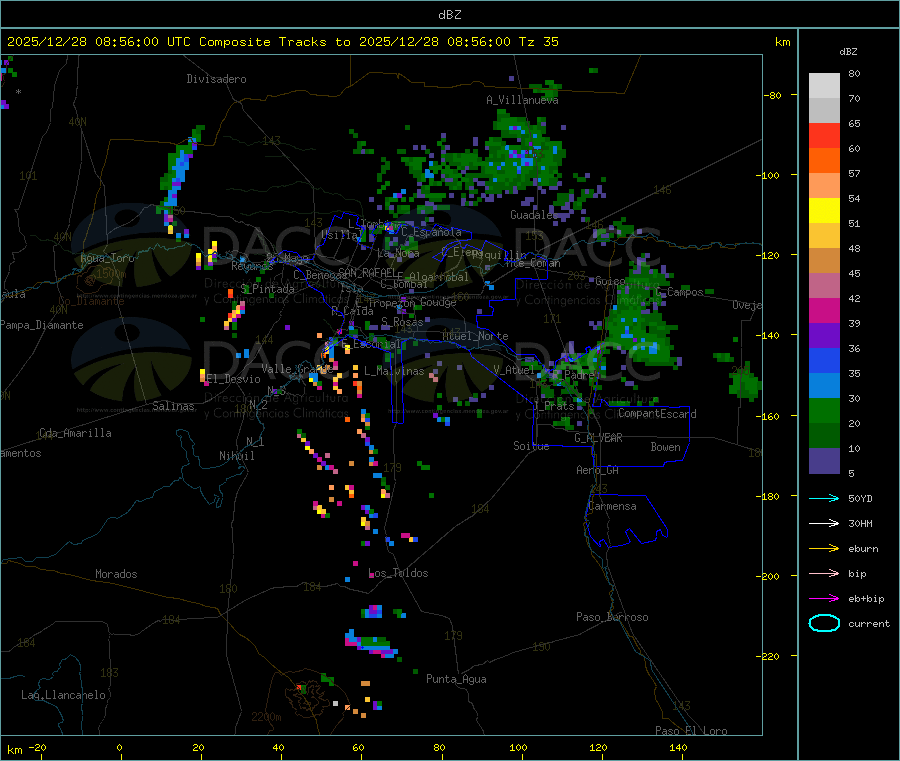Viewport: 900px width, 761px height.
Task: Click the cyan 50YD arrow legend icon
Action: (x=824, y=498)
